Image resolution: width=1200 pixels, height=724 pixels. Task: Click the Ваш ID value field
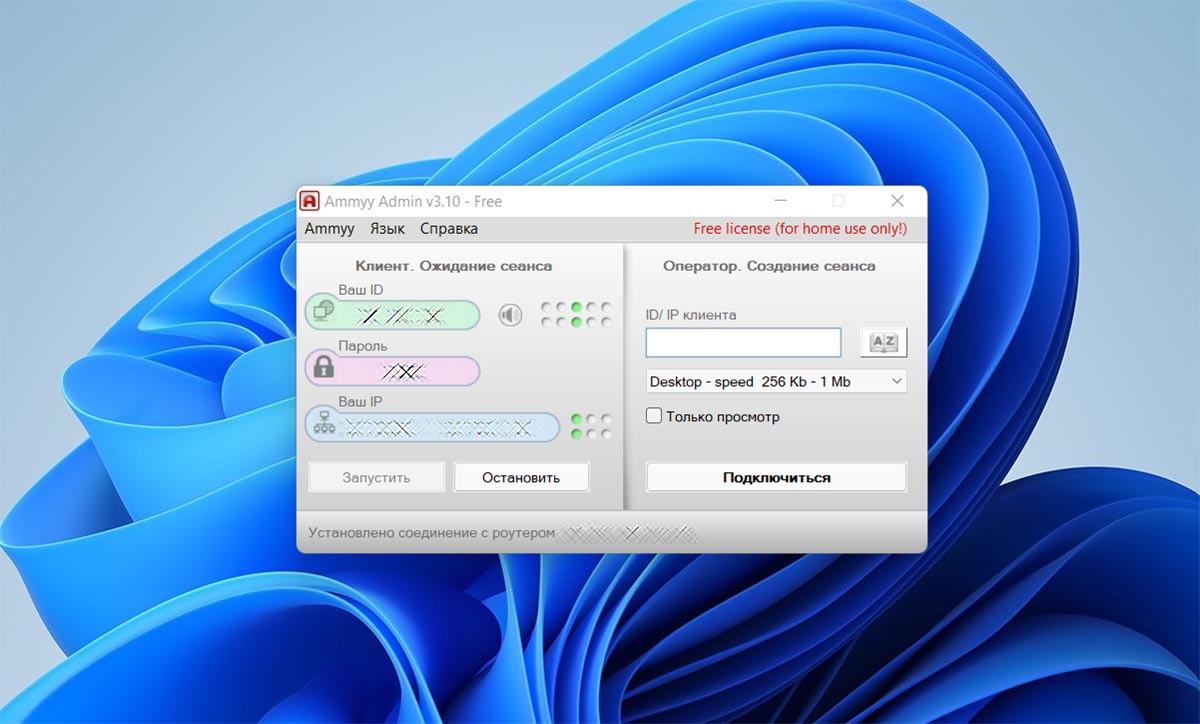click(x=405, y=316)
